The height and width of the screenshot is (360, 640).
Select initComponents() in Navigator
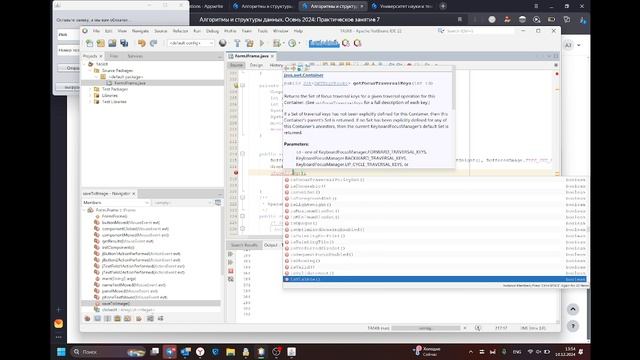pos(118,247)
